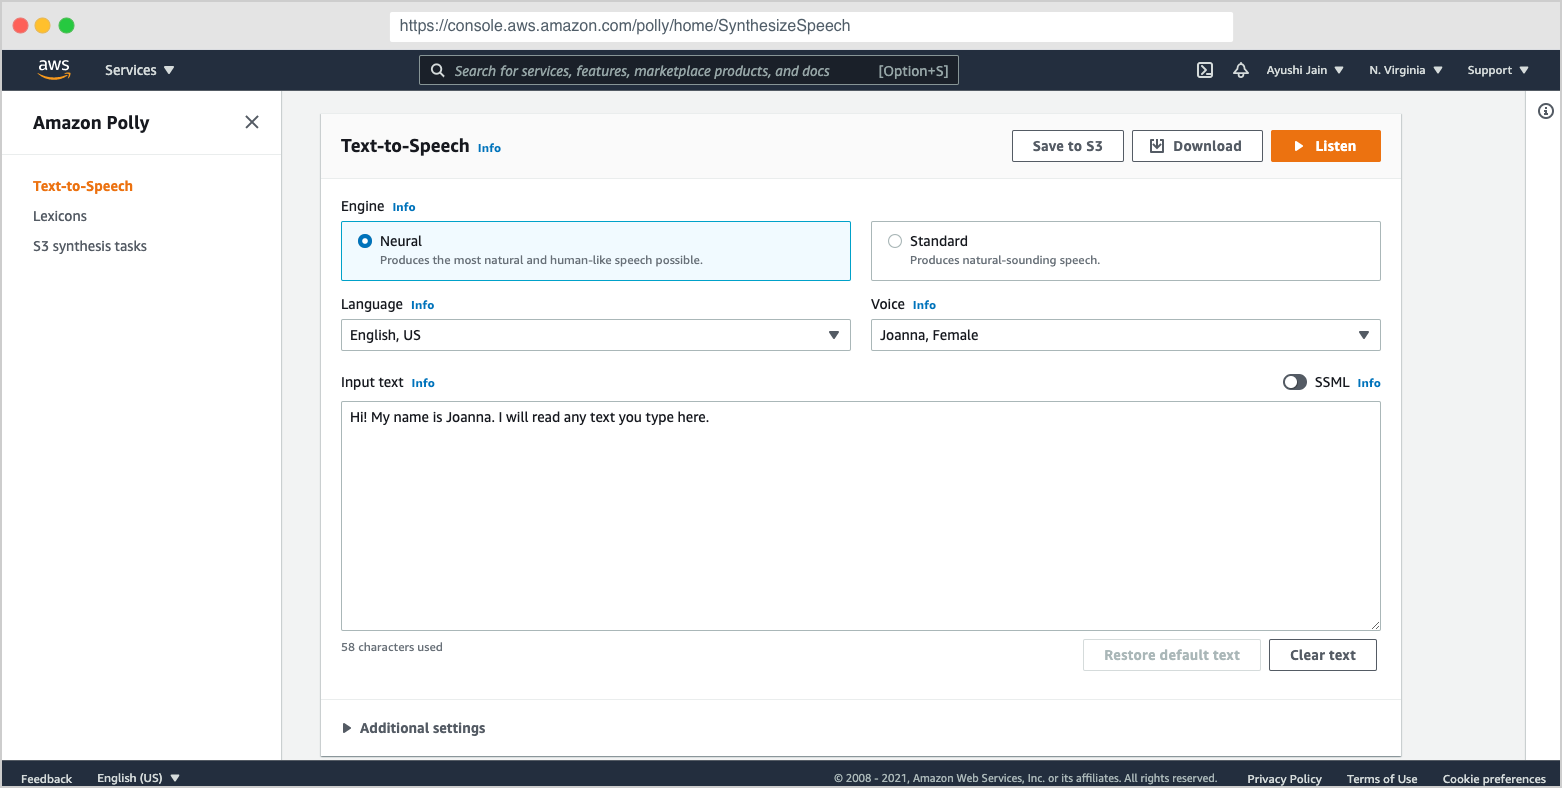1562x788 pixels.
Task: Click the Save to S3 button
Action: pyautogui.click(x=1067, y=146)
